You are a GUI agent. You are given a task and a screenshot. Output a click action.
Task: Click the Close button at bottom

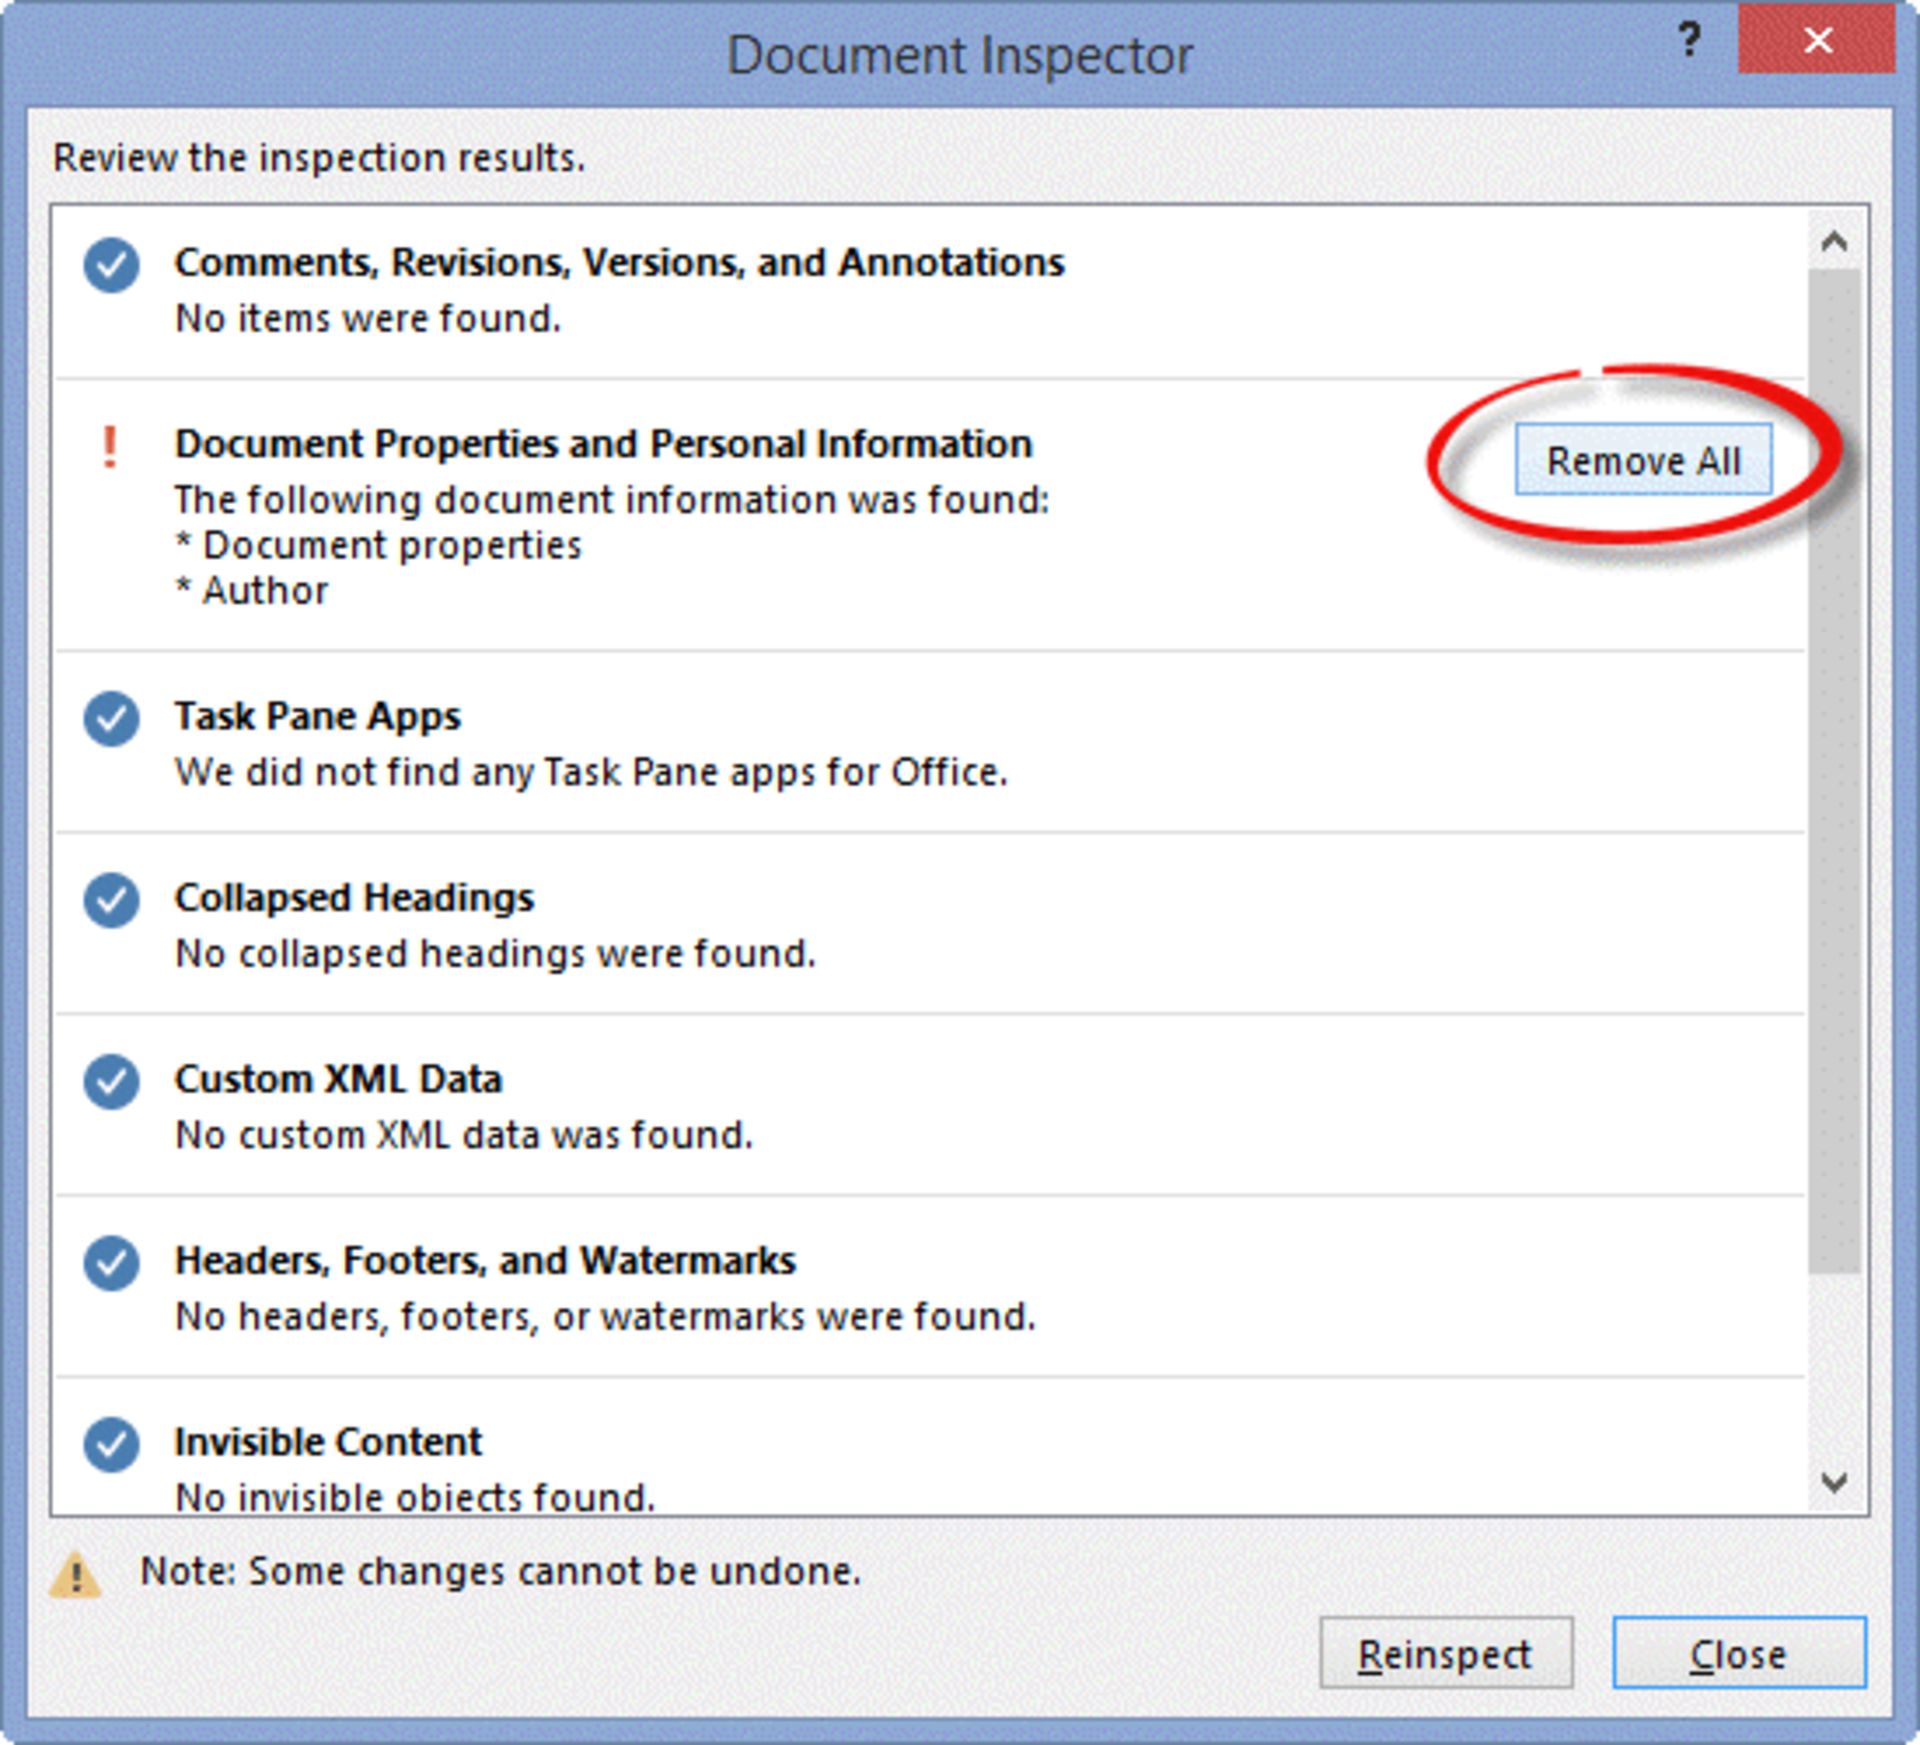click(x=1738, y=1655)
